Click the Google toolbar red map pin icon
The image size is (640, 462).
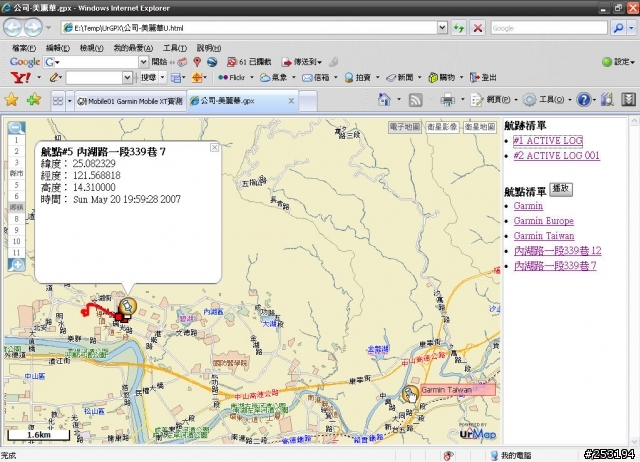(197, 62)
